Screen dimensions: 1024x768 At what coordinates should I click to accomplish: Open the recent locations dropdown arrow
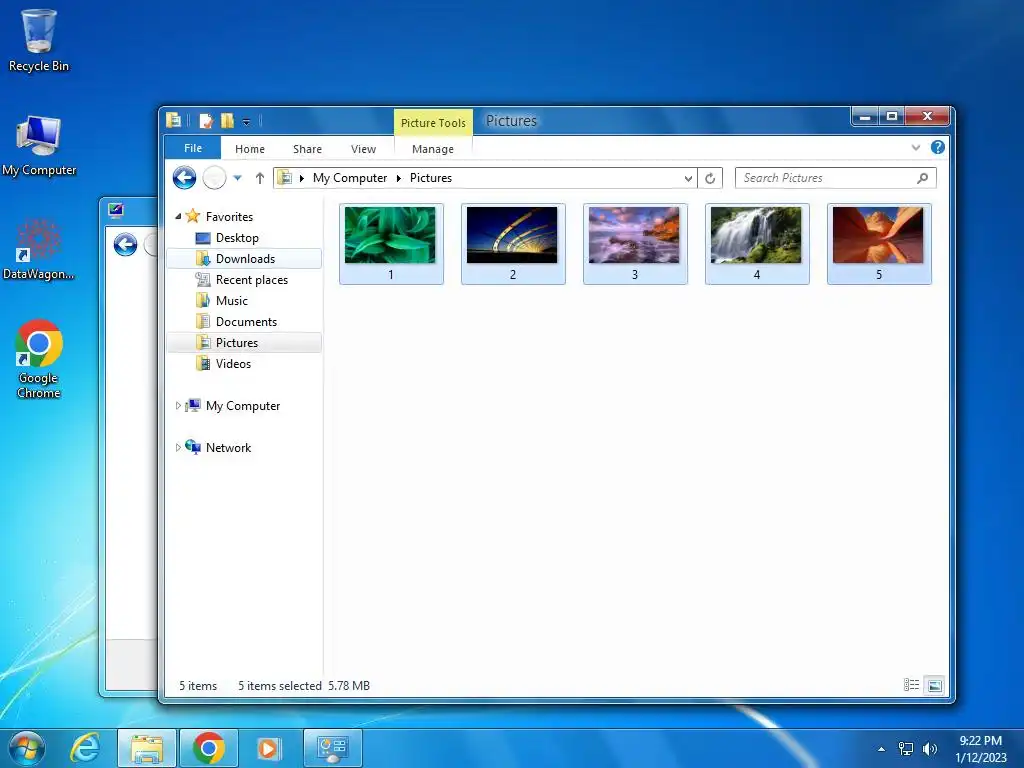pos(238,178)
